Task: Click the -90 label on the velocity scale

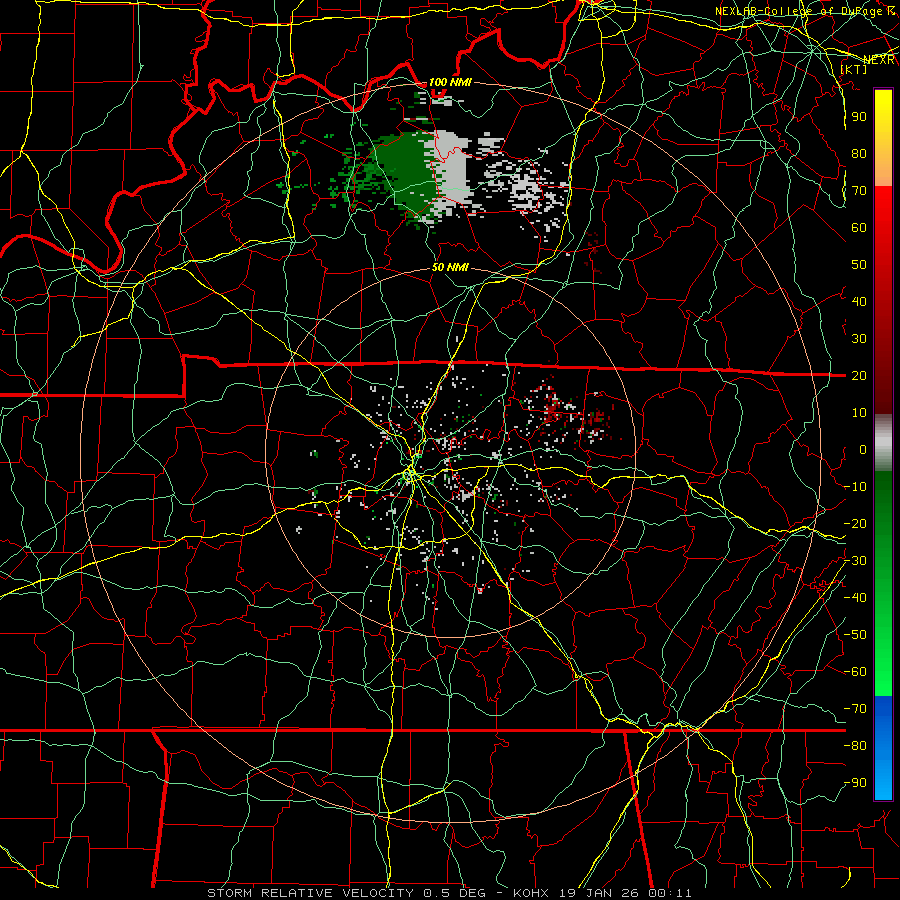Action: point(855,783)
